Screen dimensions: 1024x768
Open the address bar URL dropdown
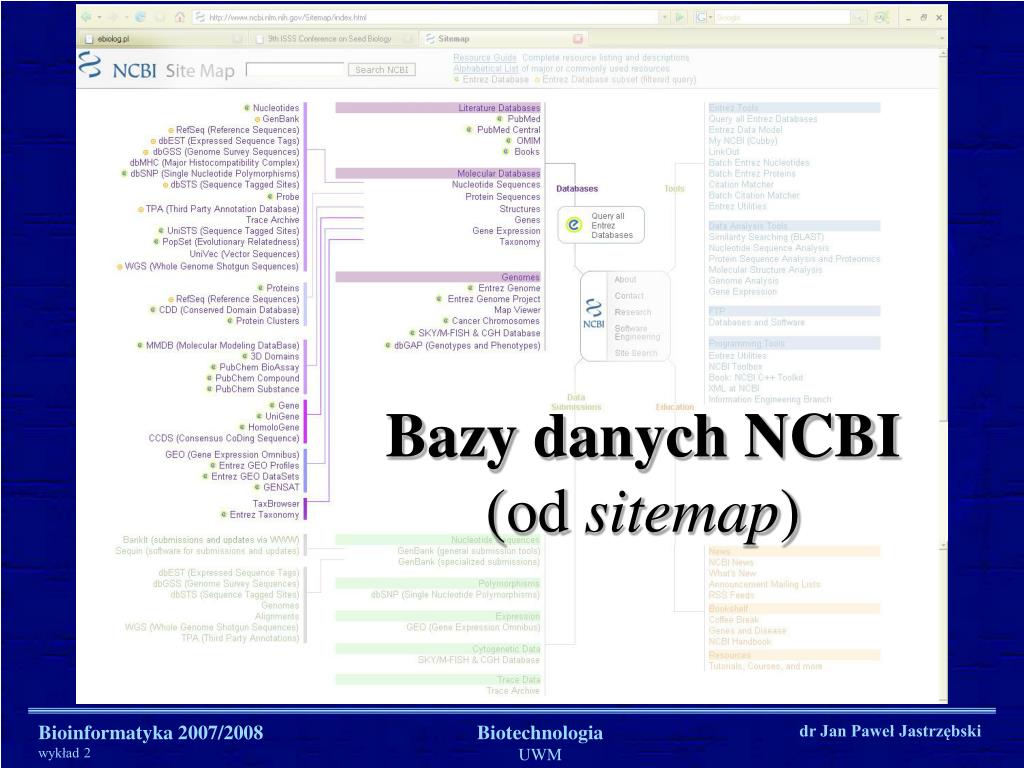pyautogui.click(x=665, y=18)
